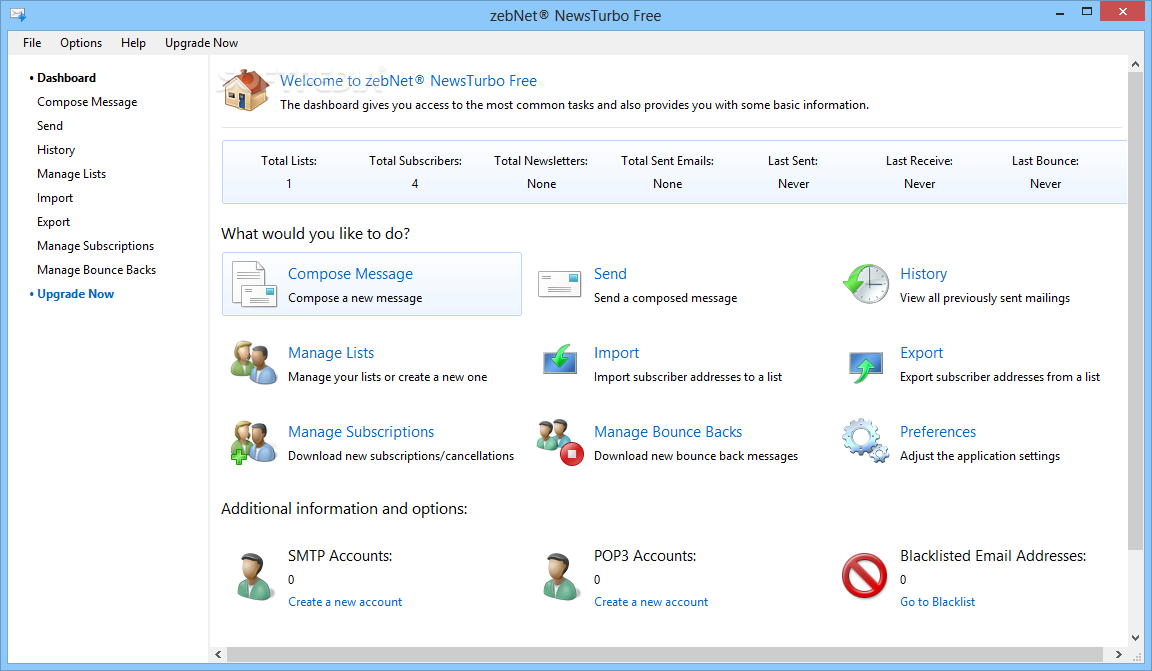Open the Help menu
1152x671 pixels.
(x=133, y=43)
